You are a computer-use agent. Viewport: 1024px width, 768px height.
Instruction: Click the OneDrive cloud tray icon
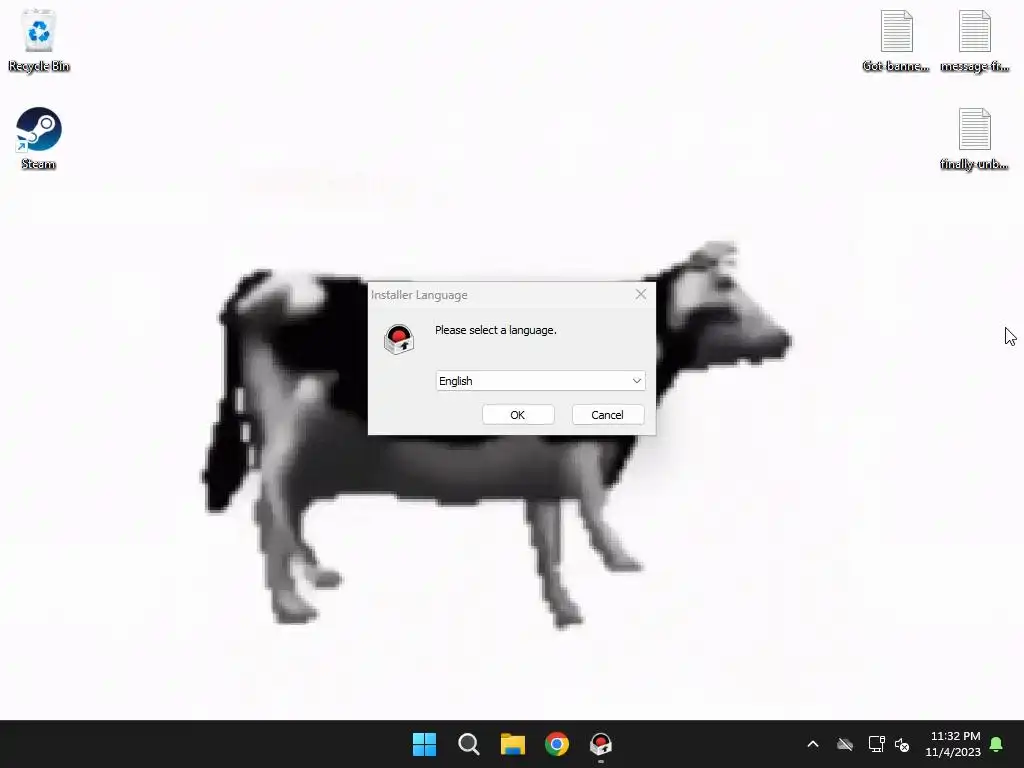(845, 744)
